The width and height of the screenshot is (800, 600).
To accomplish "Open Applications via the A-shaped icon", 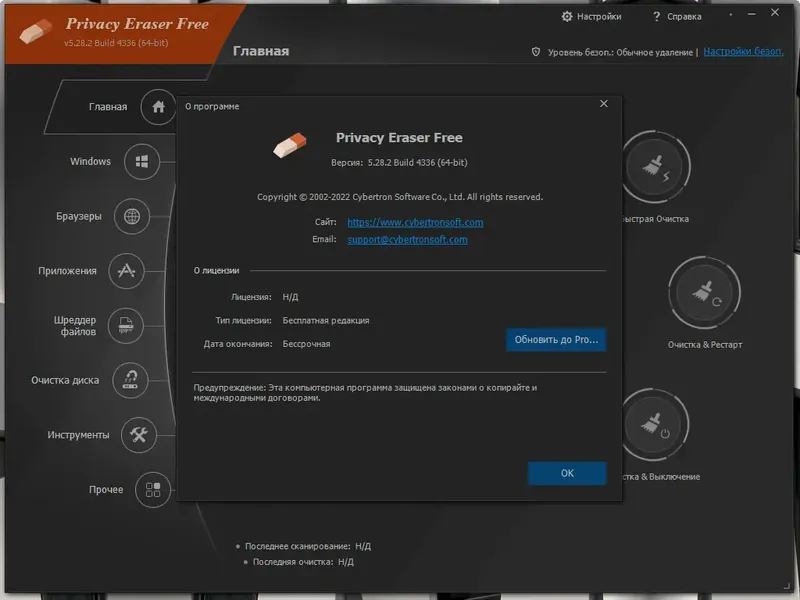I will point(126,271).
